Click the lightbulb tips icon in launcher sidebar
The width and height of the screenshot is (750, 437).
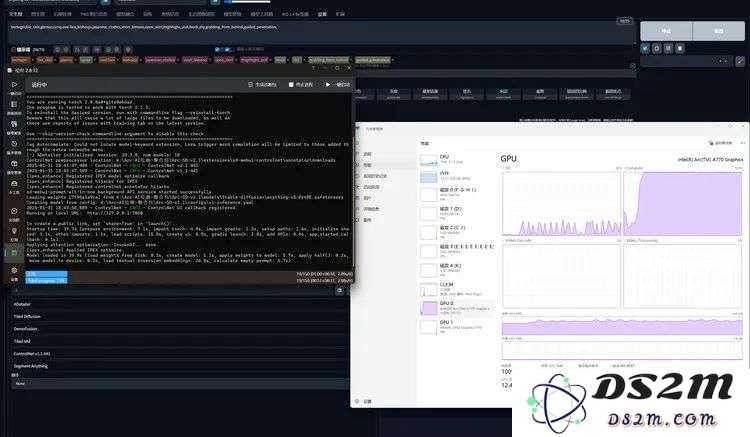point(14,231)
